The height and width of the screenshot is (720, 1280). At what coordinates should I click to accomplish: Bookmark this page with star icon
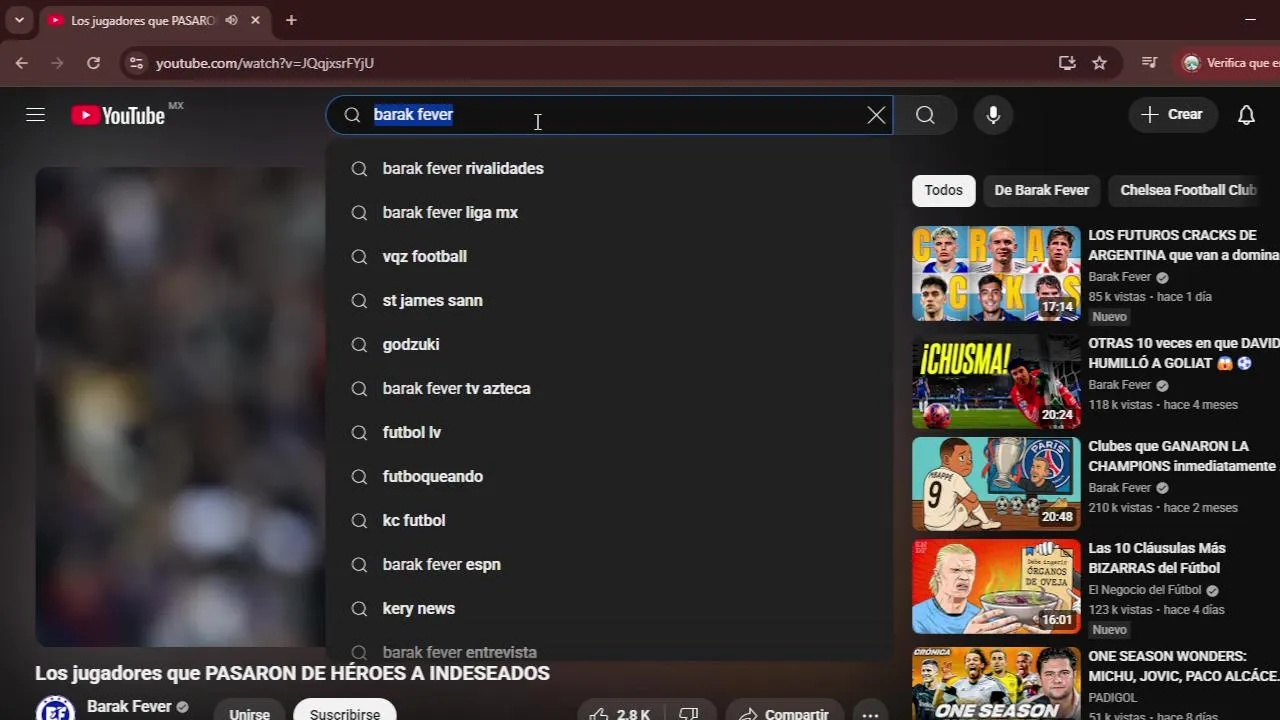point(1099,63)
